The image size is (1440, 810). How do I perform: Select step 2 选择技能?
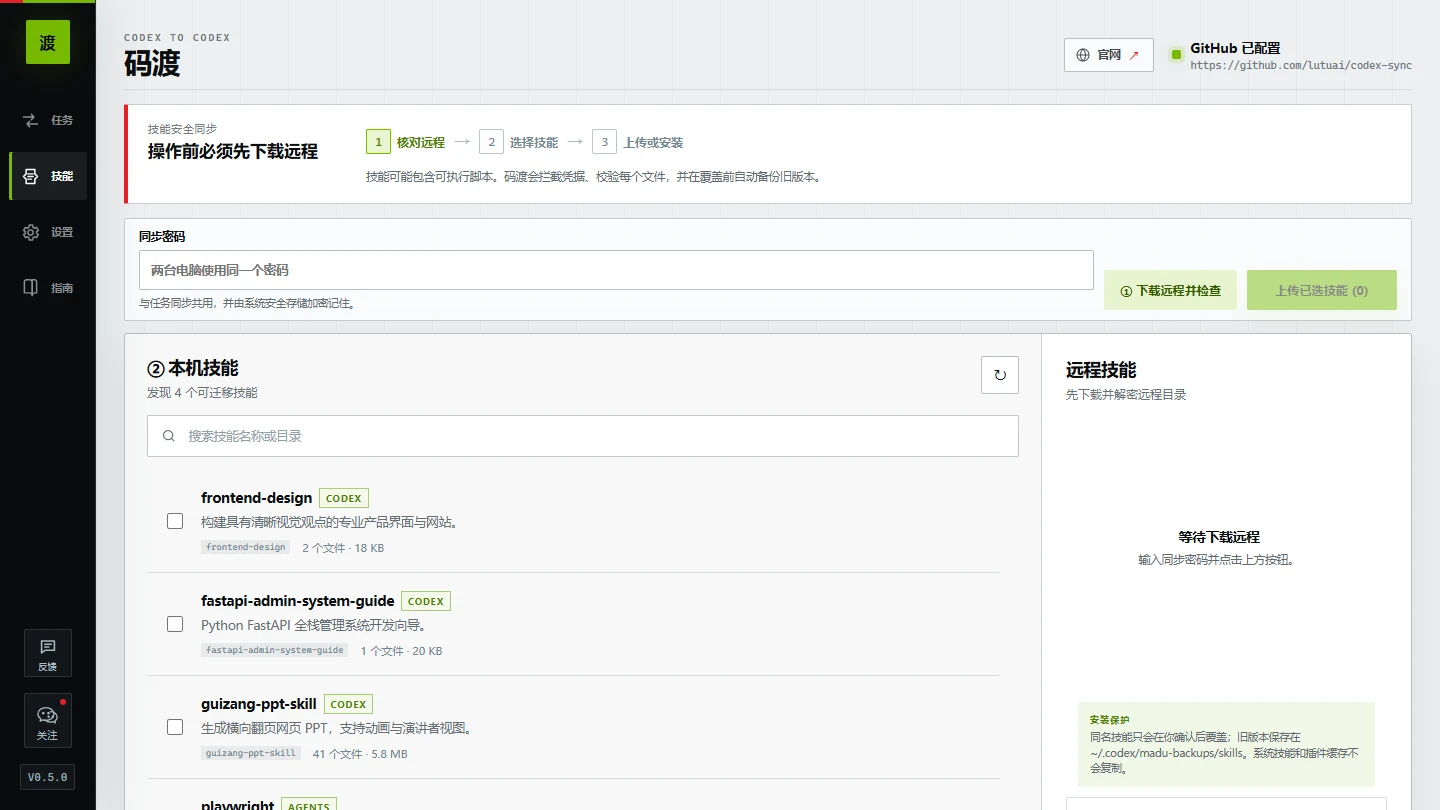(519, 142)
